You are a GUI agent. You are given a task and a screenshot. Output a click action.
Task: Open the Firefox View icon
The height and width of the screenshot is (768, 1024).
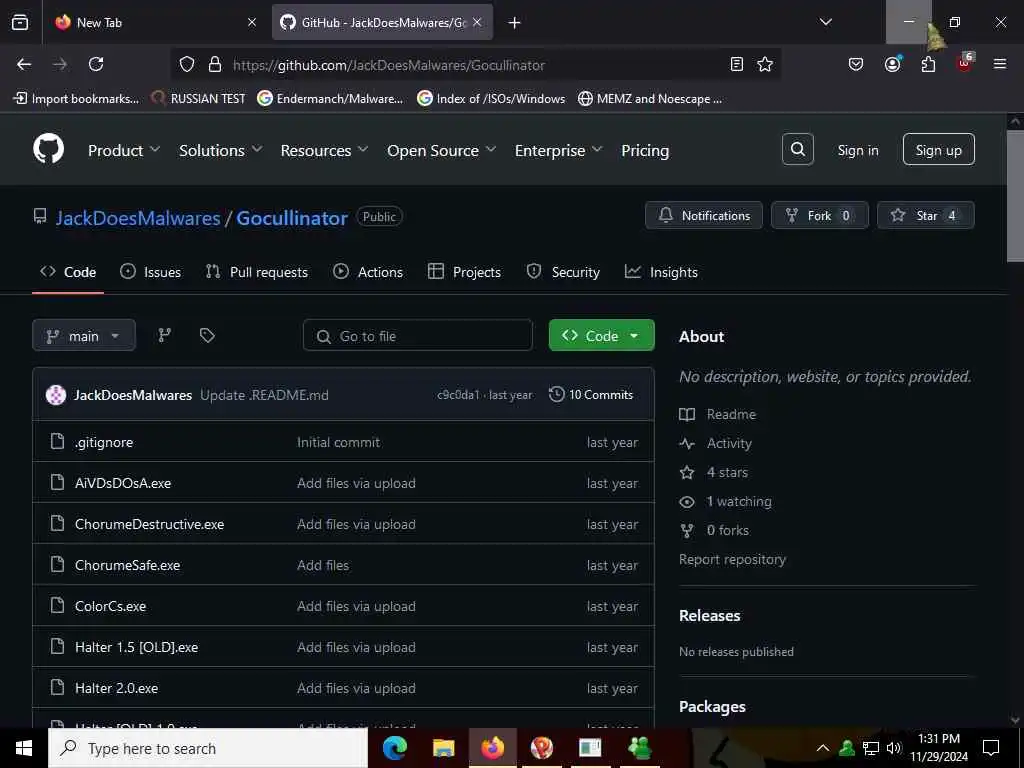tap(20, 22)
